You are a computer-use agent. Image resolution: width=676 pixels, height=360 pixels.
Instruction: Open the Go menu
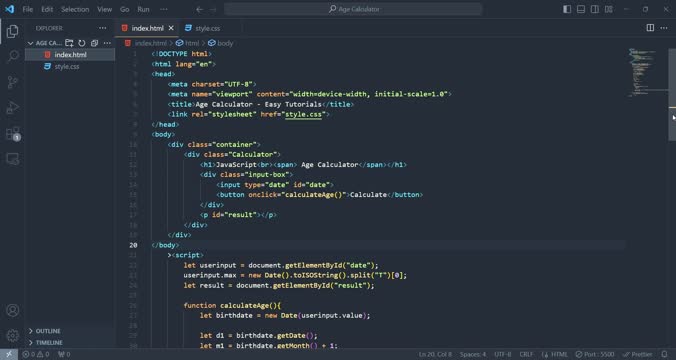(125, 9)
